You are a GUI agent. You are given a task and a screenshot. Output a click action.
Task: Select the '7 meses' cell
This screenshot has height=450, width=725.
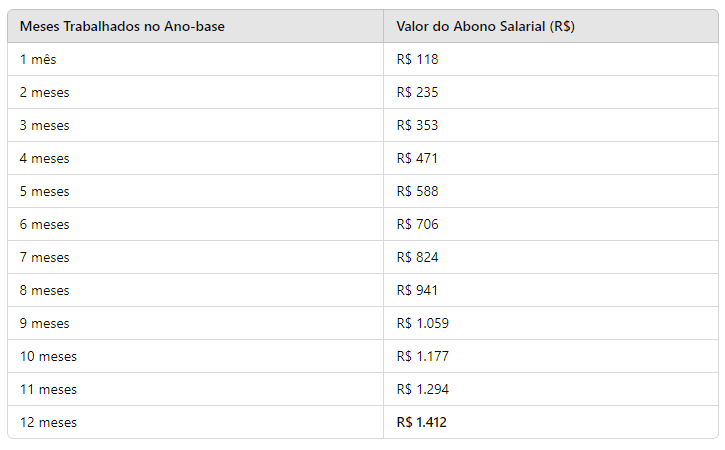[45, 257]
